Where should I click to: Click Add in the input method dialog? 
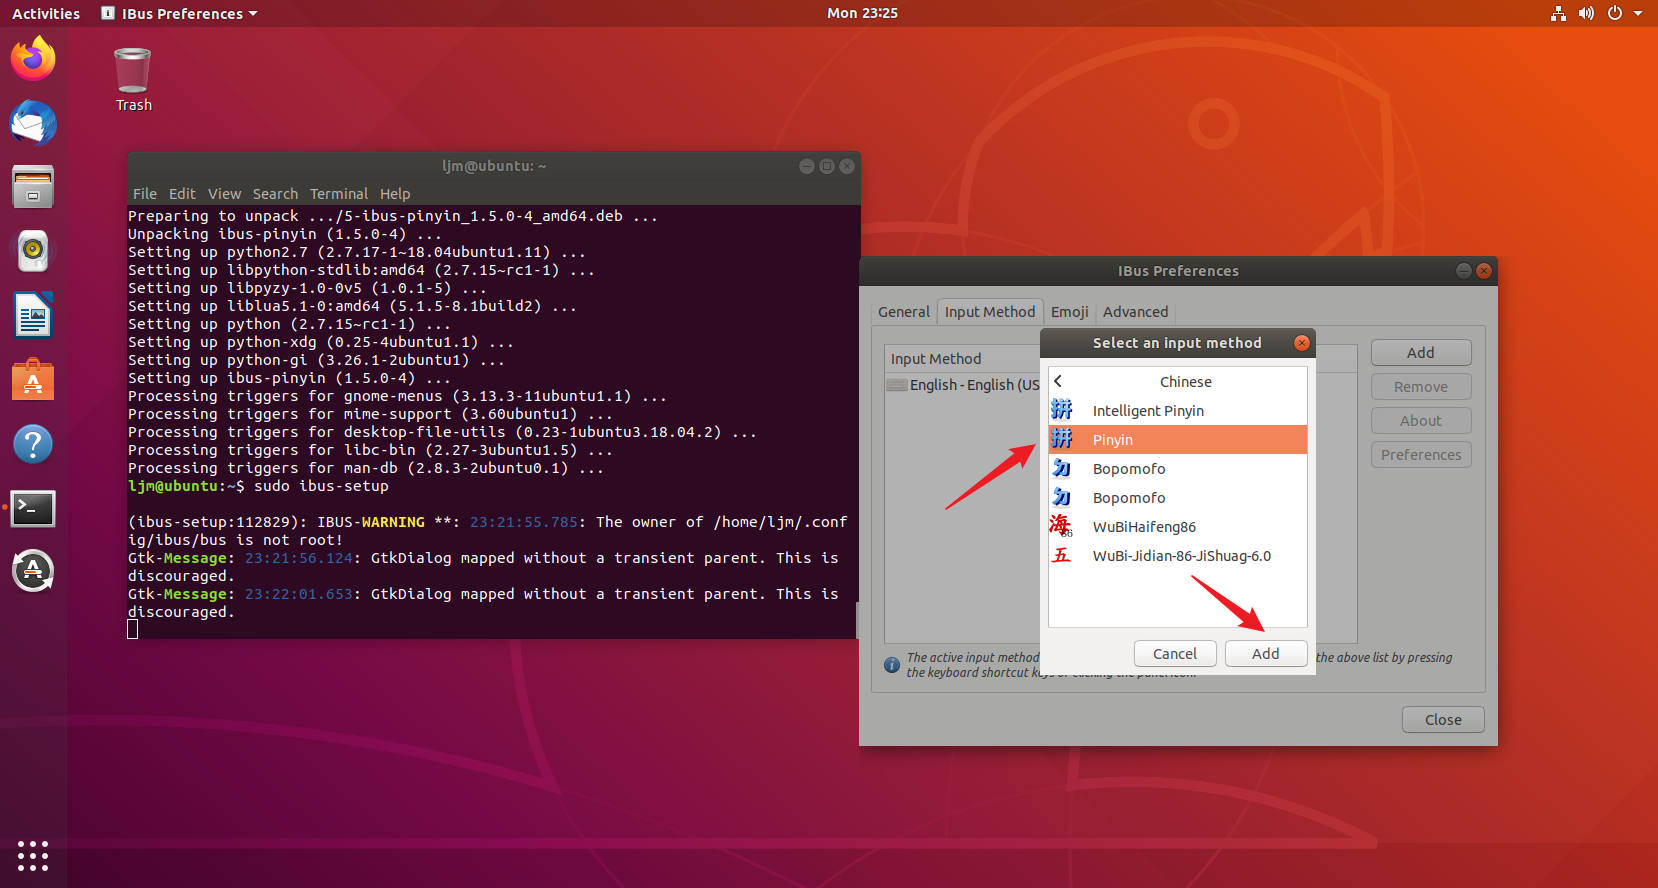click(x=1265, y=653)
